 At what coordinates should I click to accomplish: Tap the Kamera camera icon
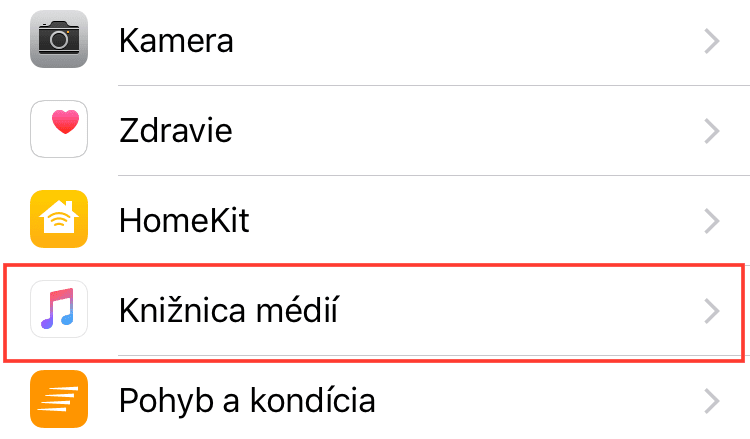(59, 39)
